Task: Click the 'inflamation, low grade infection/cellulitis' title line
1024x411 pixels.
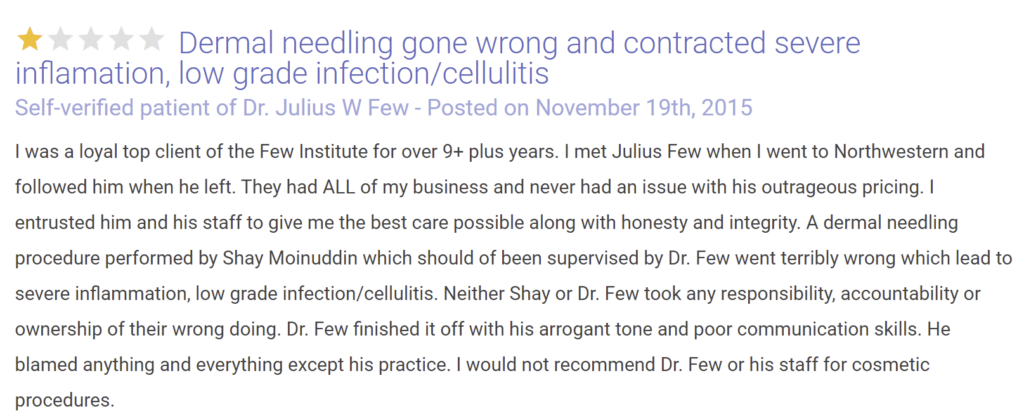Action: pyautogui.click(x=281, y=74)
